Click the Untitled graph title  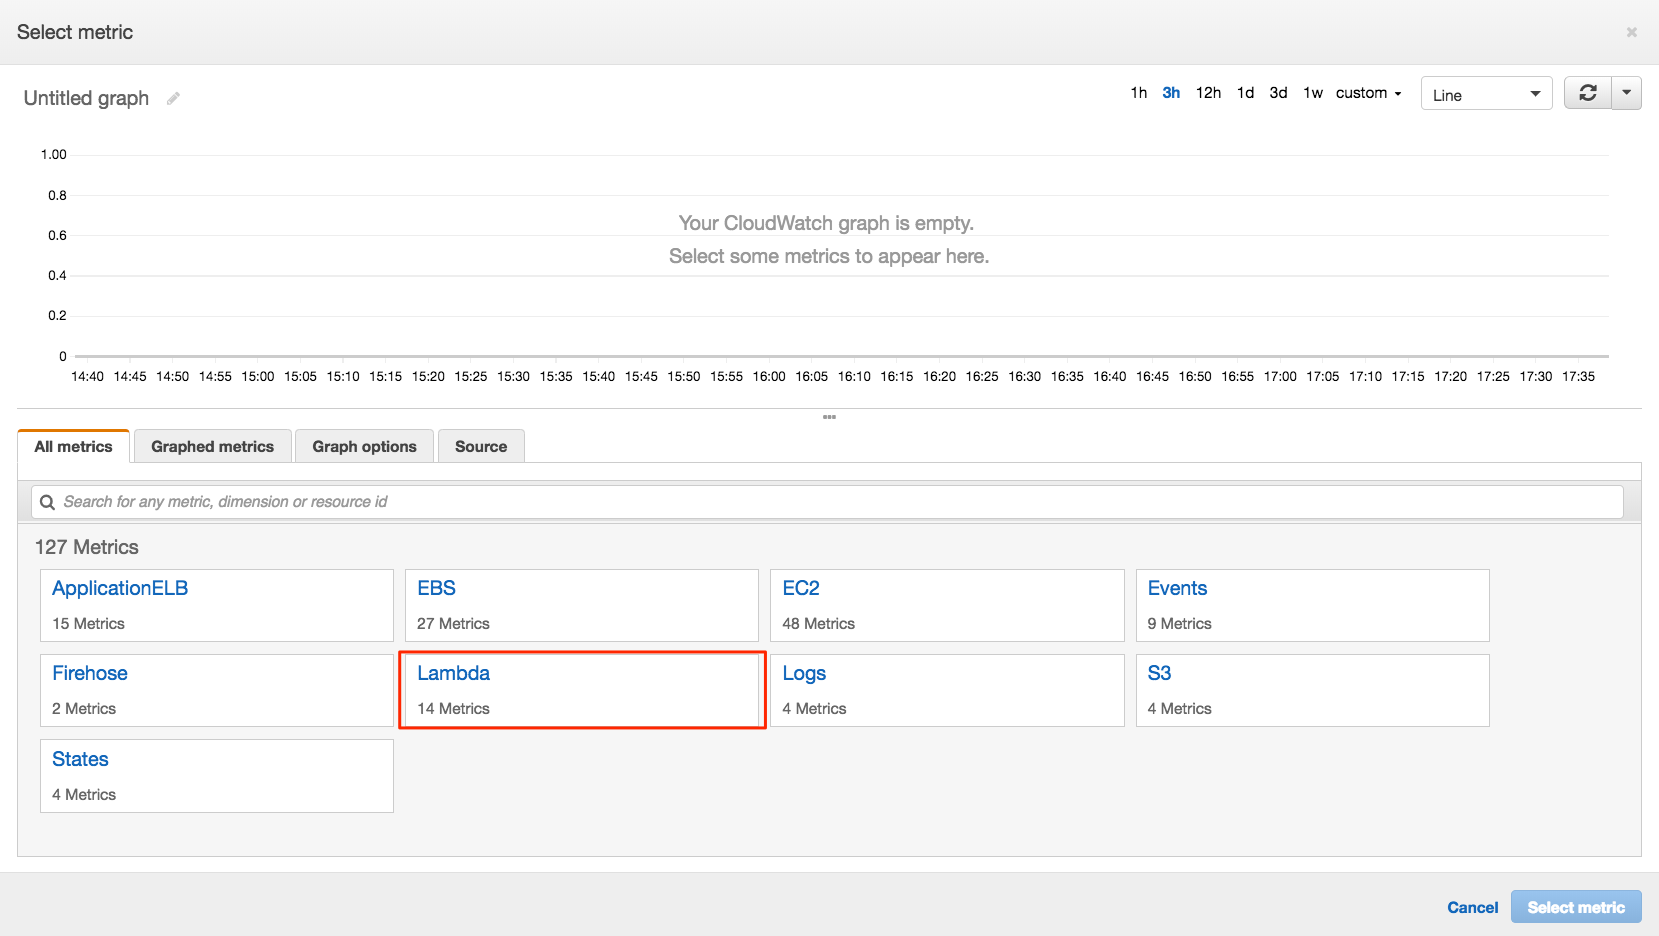pos(86,98)
